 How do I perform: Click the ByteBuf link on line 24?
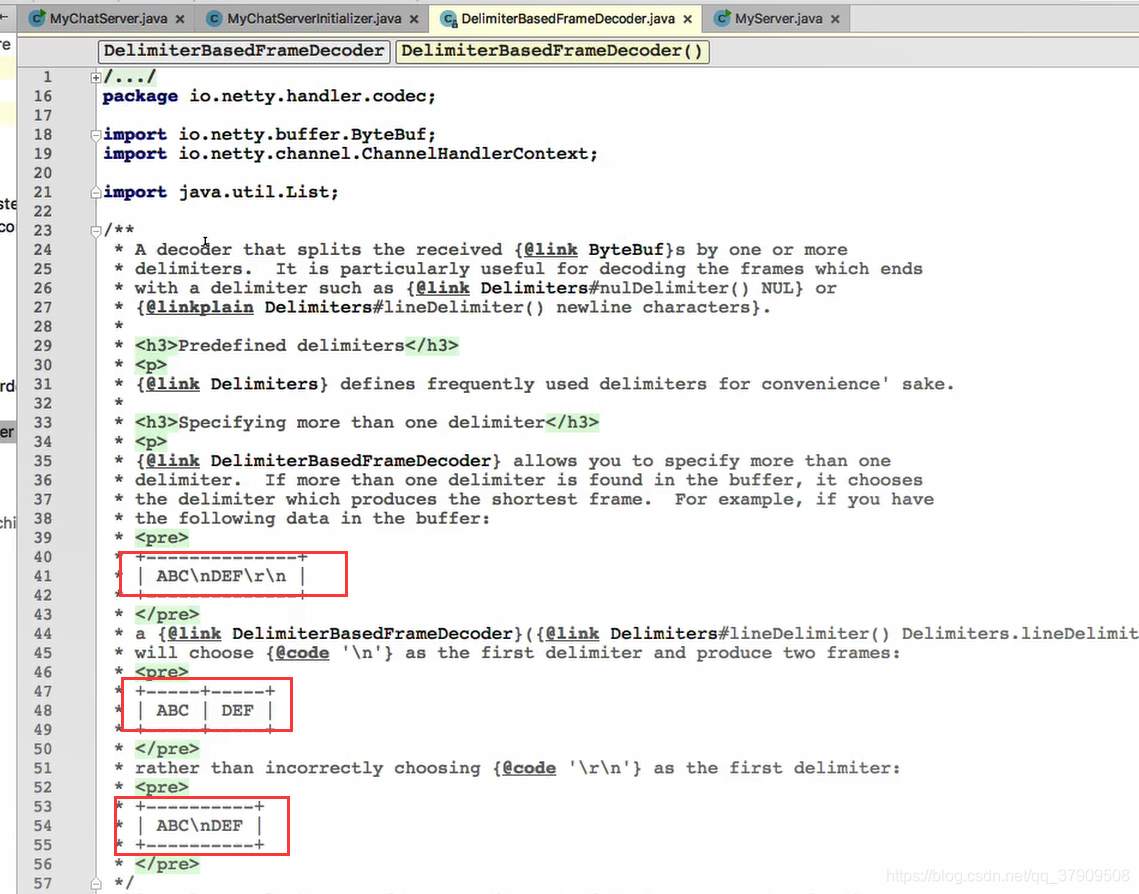pos(626,250)
